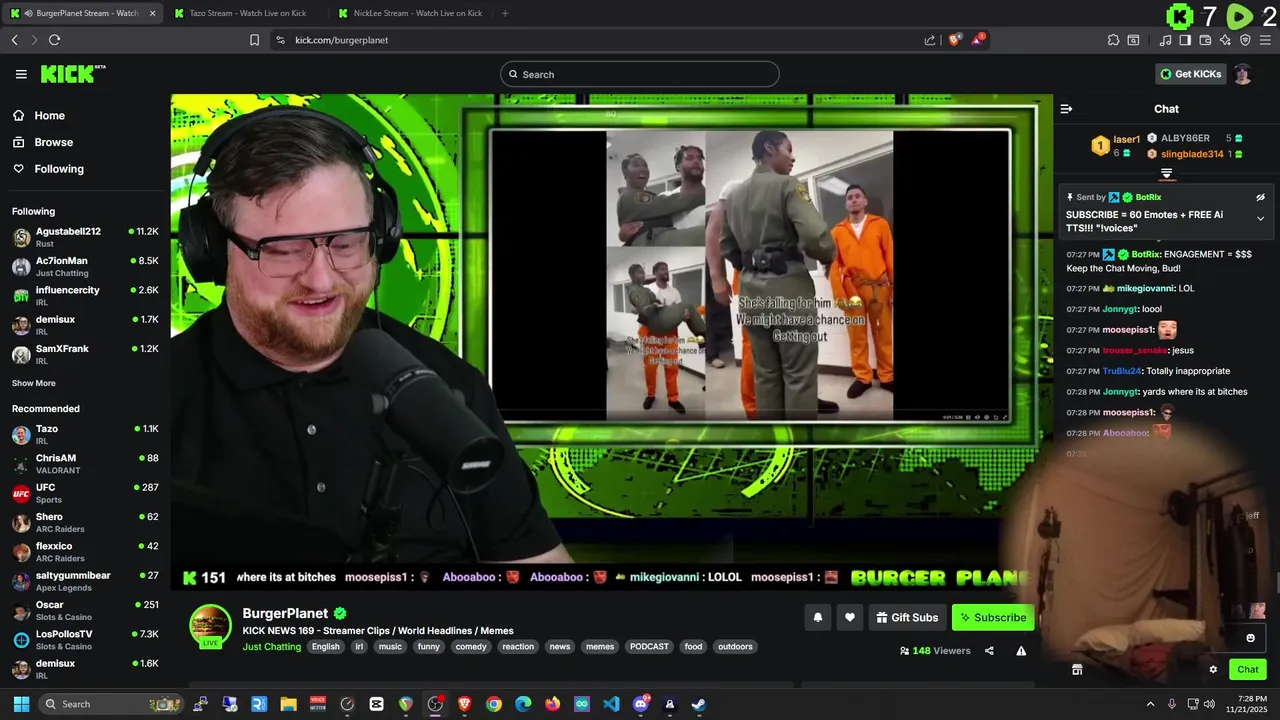Viewport: 1280px width, 720px height.
Task: Go back in browser history
Action: [14, 40]
